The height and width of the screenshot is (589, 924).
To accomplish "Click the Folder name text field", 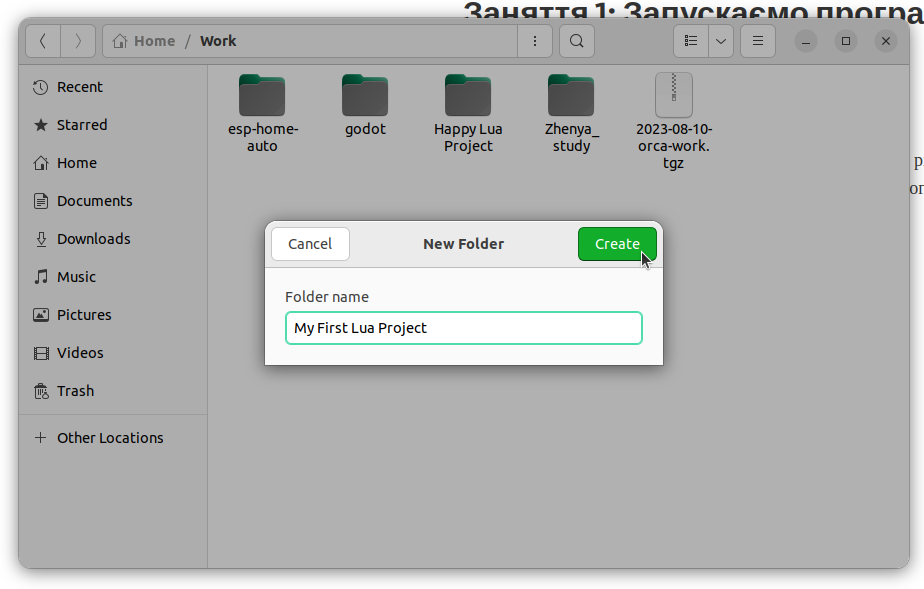I will pyautogui.click(x=463, y=328).
